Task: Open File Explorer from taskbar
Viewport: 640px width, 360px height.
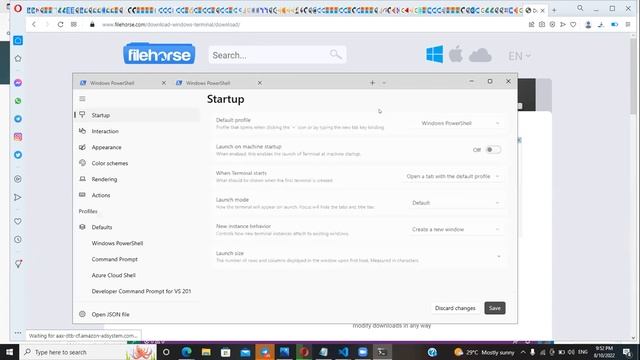Action: click(x=206, y=352)
